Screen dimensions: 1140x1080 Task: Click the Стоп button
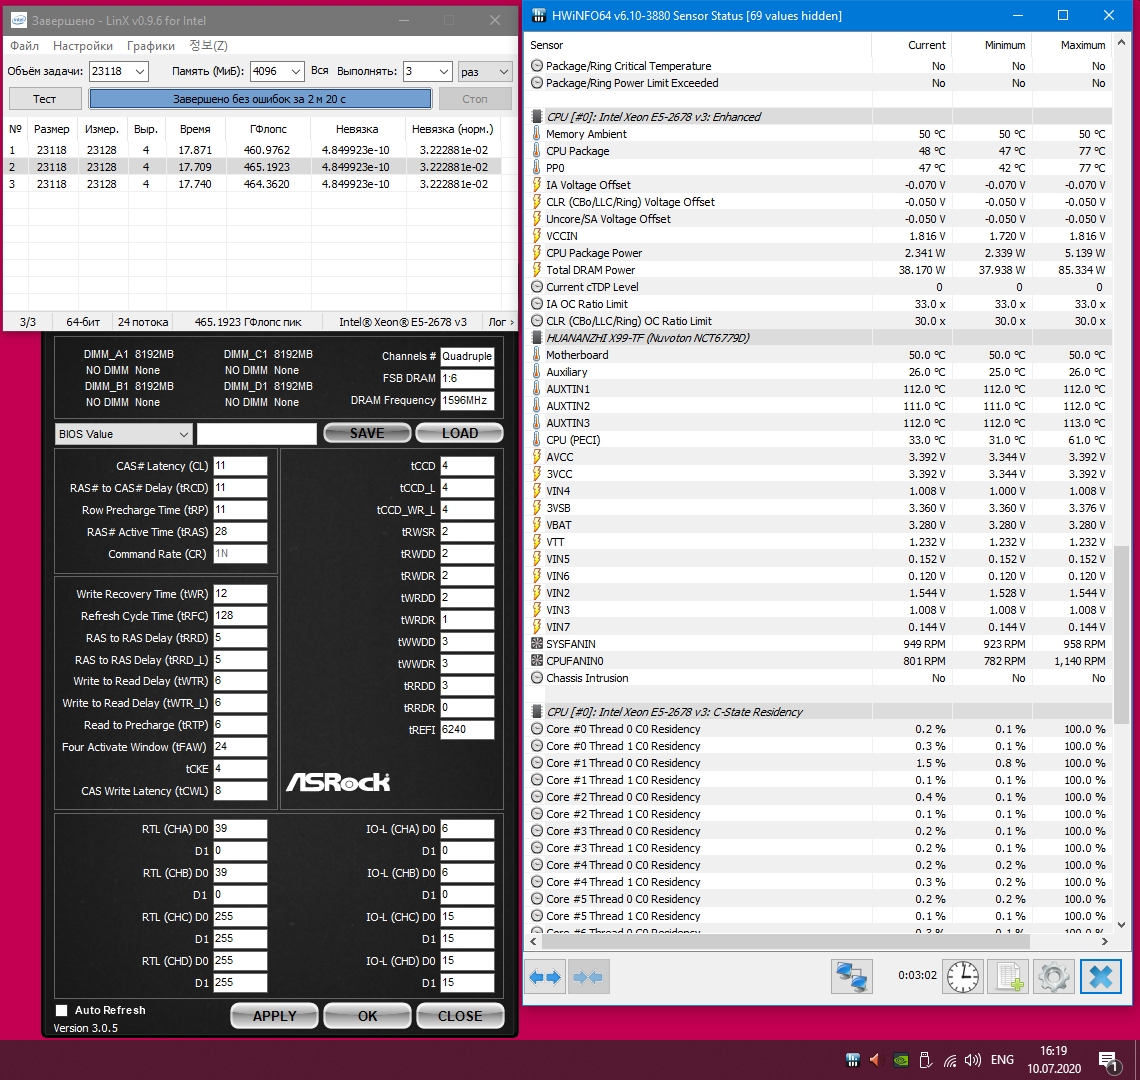[x=475, y=99]
